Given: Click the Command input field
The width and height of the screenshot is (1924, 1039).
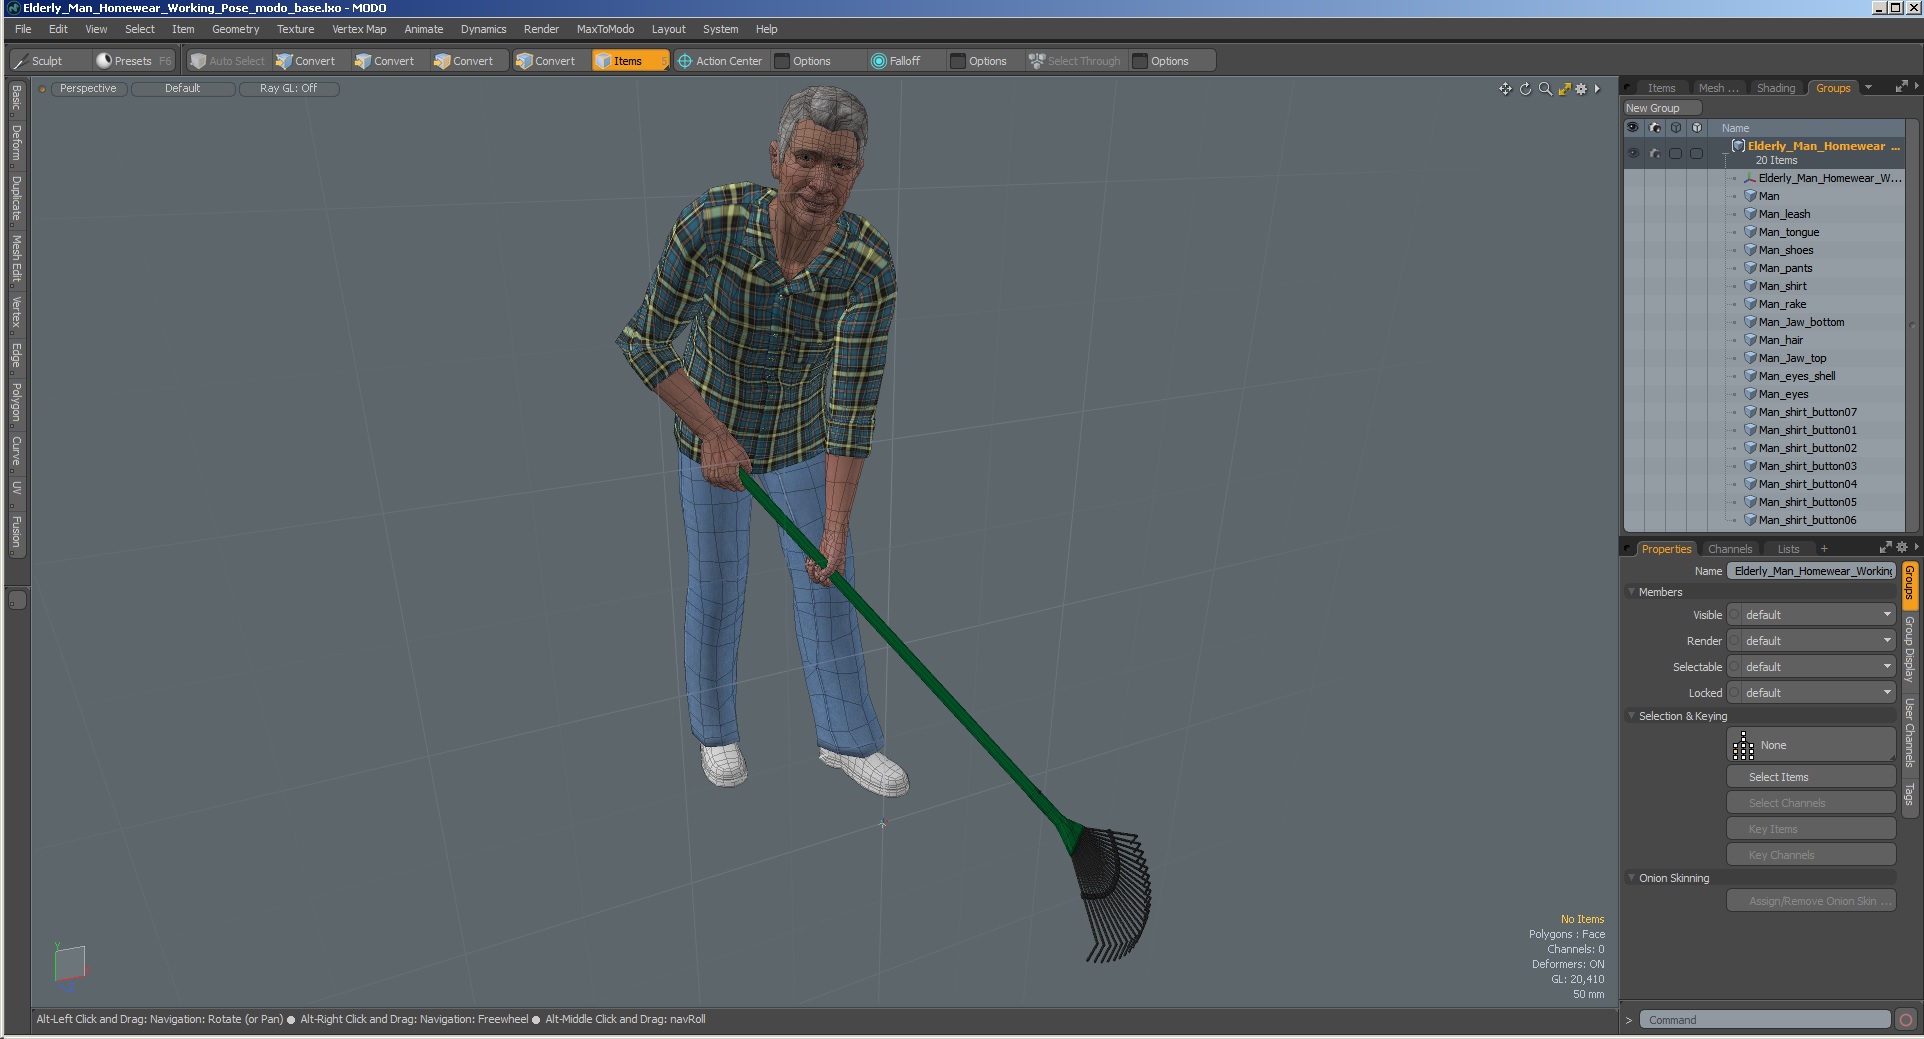Looking at the screenshot, I should pyautogui.click(x=1765, y=1020).
